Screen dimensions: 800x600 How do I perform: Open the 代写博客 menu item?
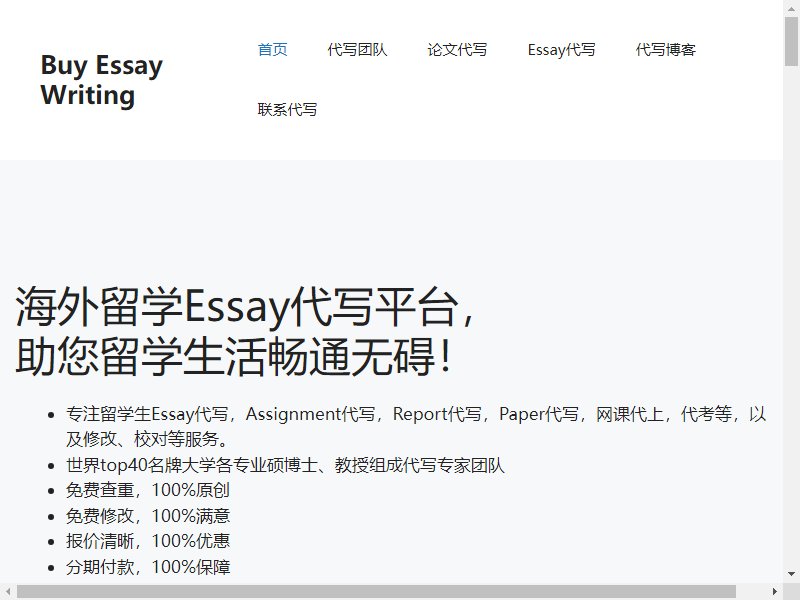[x=666, y=49]
